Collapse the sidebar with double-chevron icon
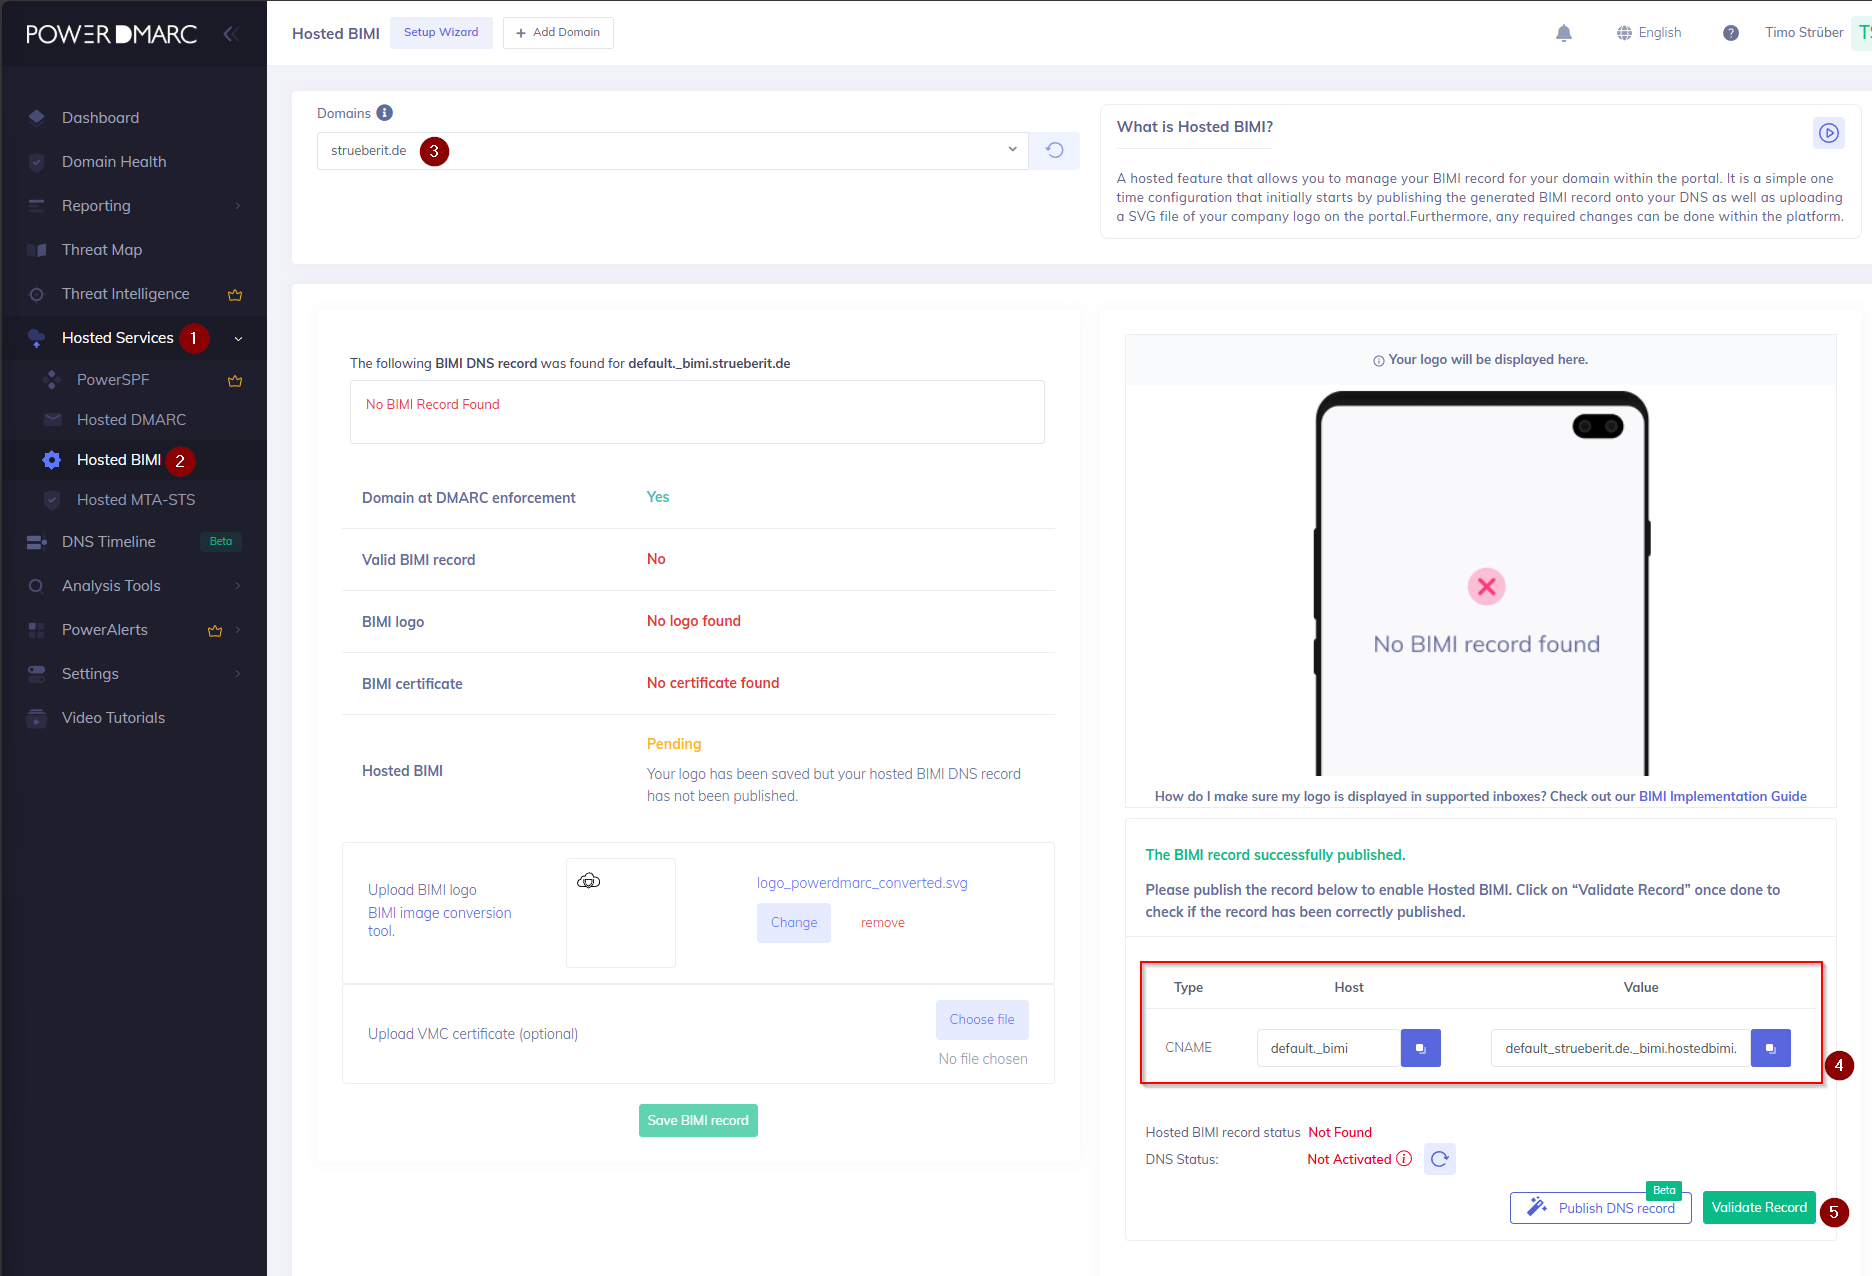 pos(231,34)
